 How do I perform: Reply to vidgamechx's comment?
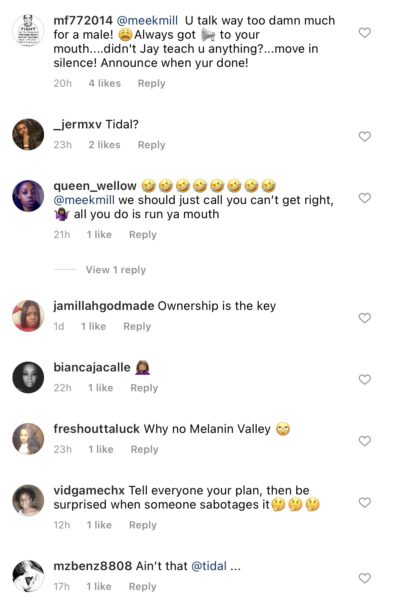pos(143,525)
